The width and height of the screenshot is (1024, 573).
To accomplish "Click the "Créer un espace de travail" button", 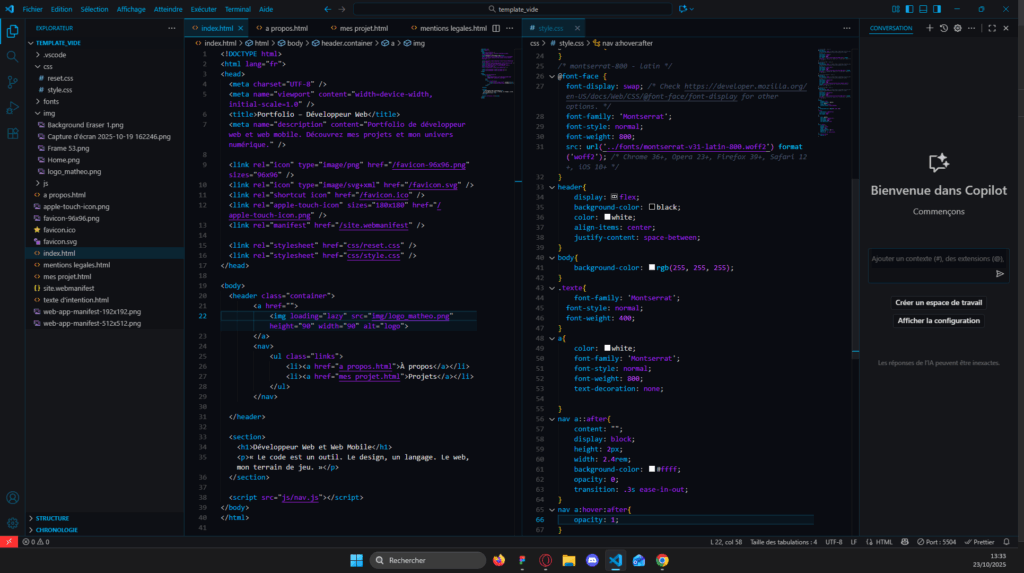I will pos(938,302).
